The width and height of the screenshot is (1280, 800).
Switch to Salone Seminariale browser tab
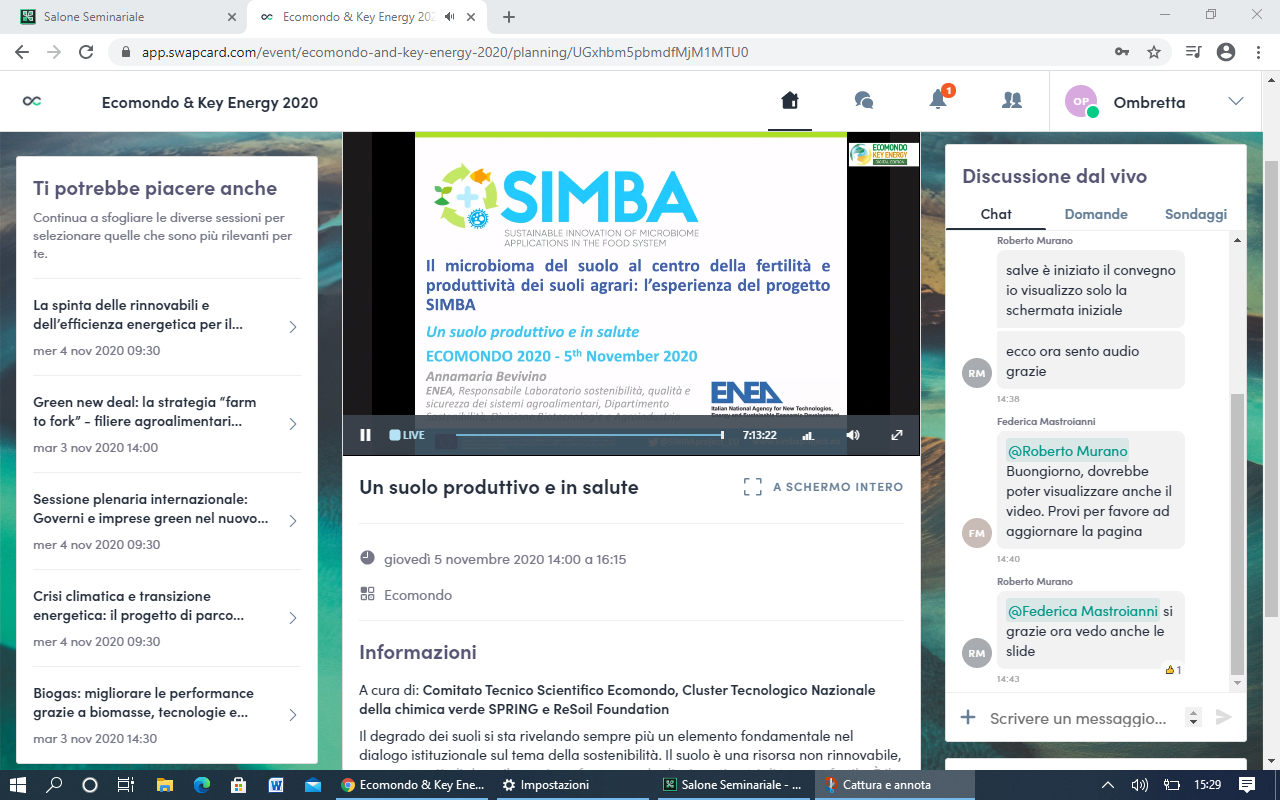[x=124, y=17]
